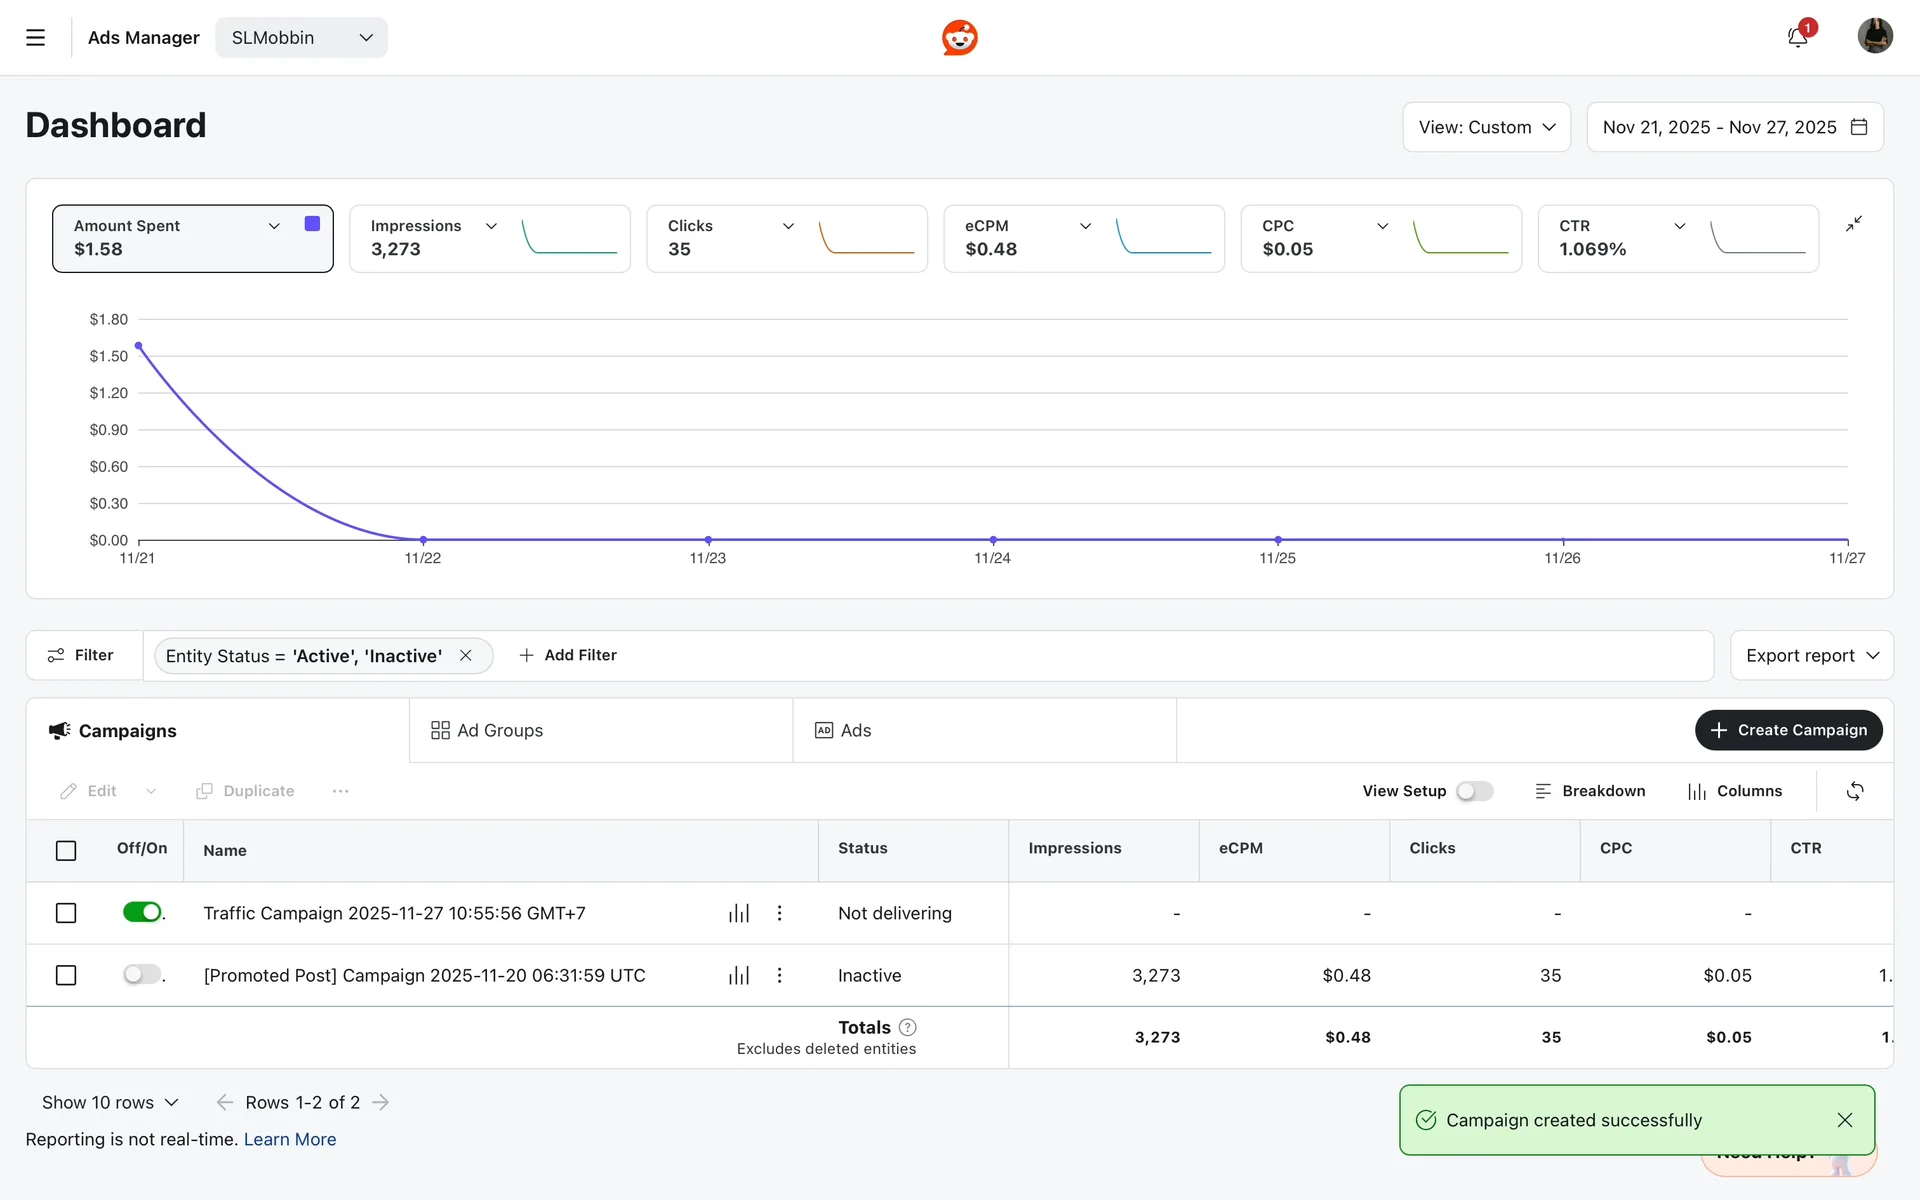Image resolution: width=1920 pixels, height=1200 pixels.
Task: Click the notifications bell icon
Action: [1797, 38]
